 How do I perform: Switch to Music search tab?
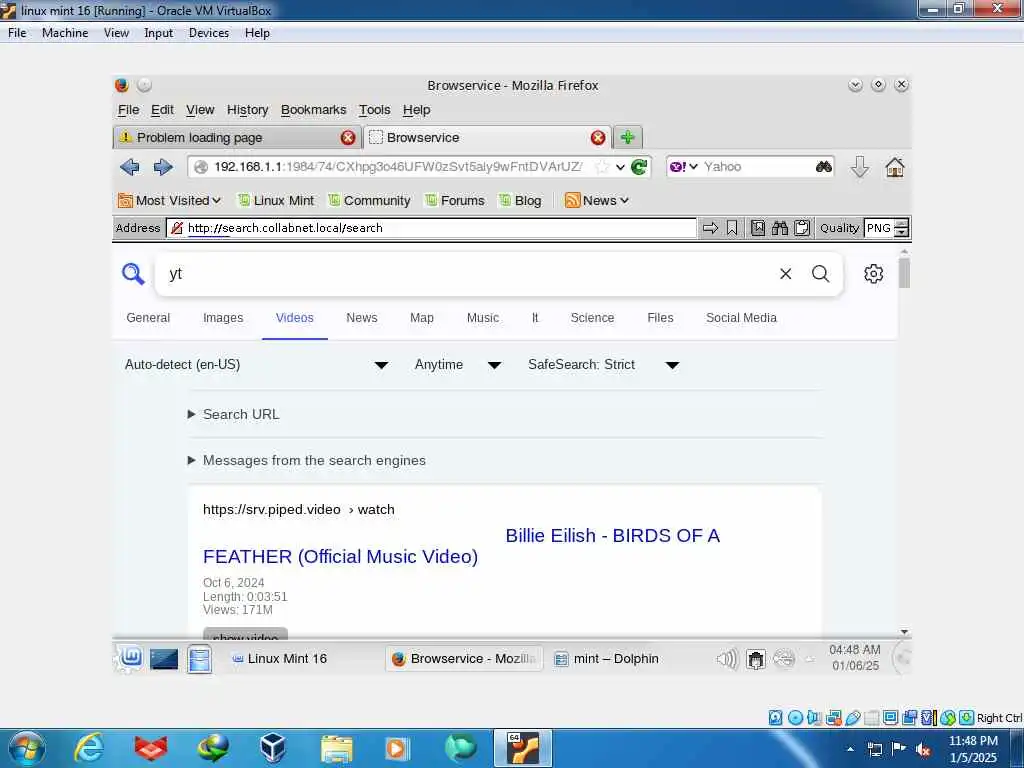click(483, 318)
